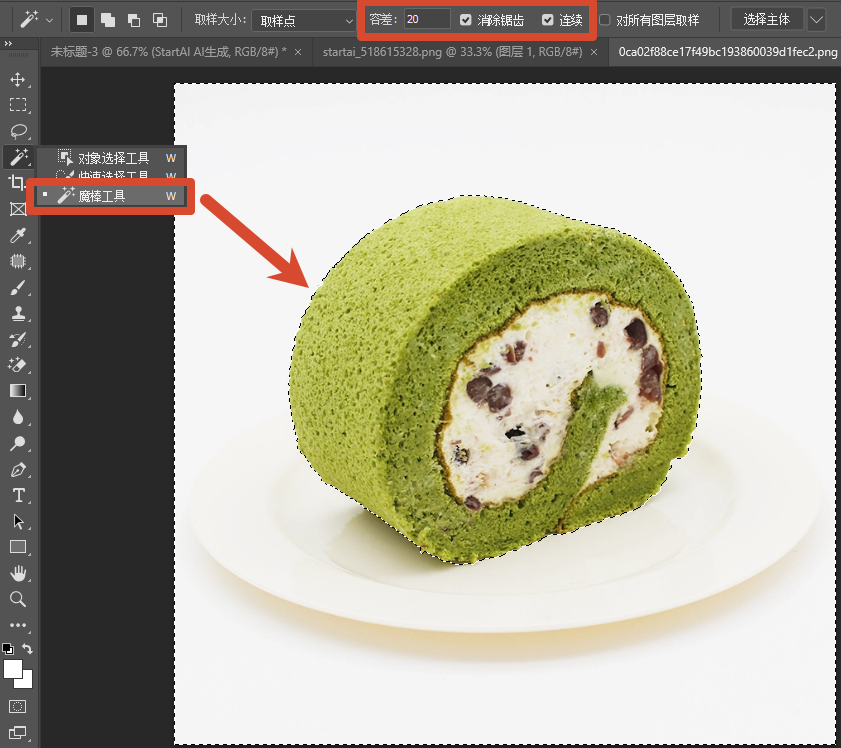Image resolution: width=841 pixels, height=748 pixels.
Task: Toggle the 消除锯齿 anti-alias checkbox
Action: tap(466, 20)
